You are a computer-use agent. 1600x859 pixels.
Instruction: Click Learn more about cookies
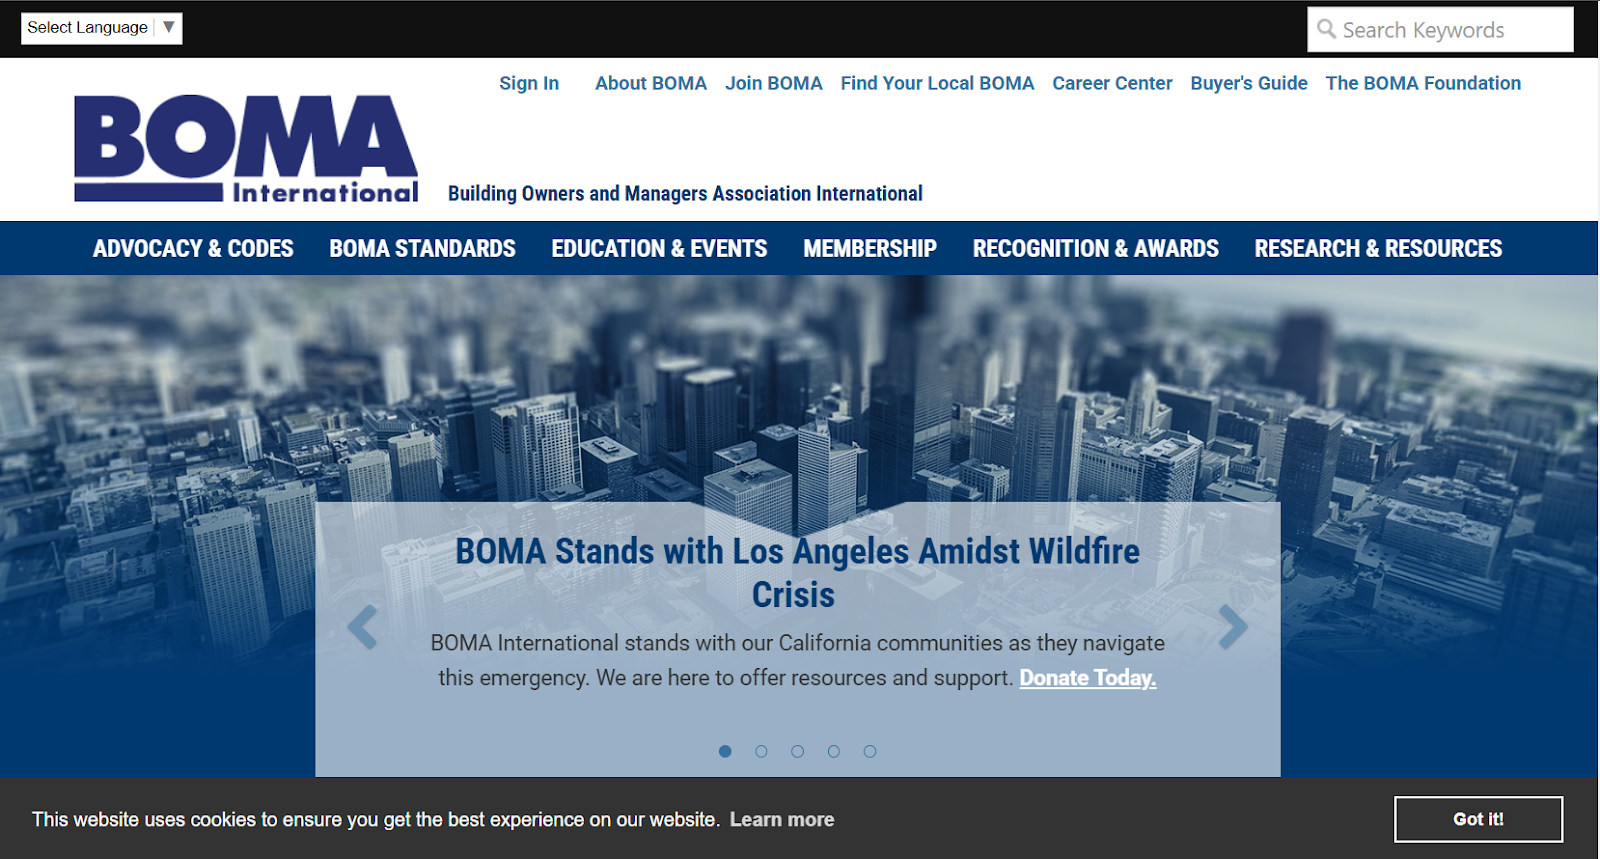tap(782, 820)
